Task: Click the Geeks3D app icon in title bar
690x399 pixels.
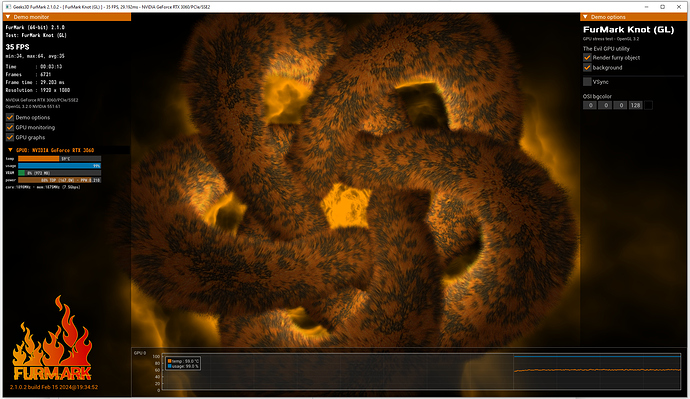Action: point(8,7)
